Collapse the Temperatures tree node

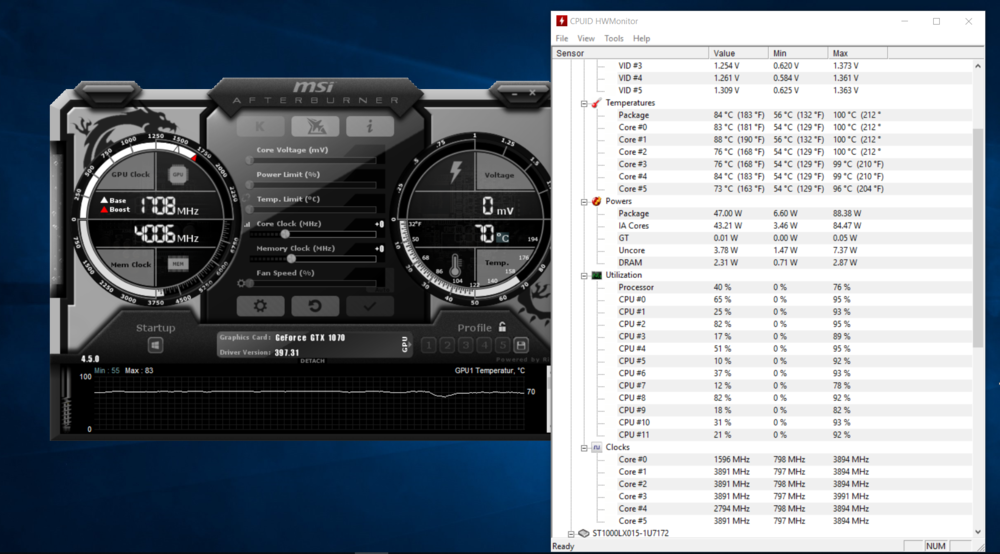(x=584, y=103)
